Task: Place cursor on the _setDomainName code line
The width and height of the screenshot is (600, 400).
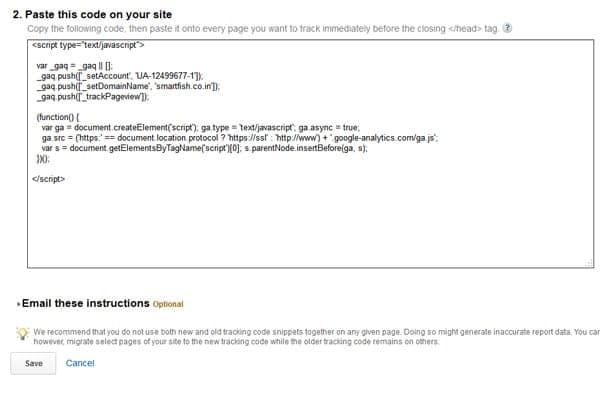Action: pos(128,86)
